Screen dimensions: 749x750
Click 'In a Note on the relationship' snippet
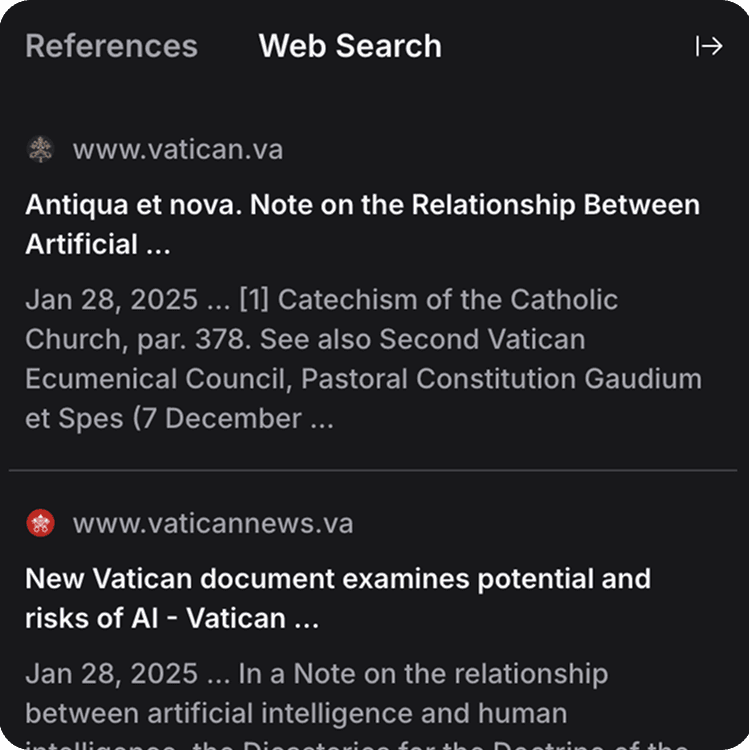(423, 674)
